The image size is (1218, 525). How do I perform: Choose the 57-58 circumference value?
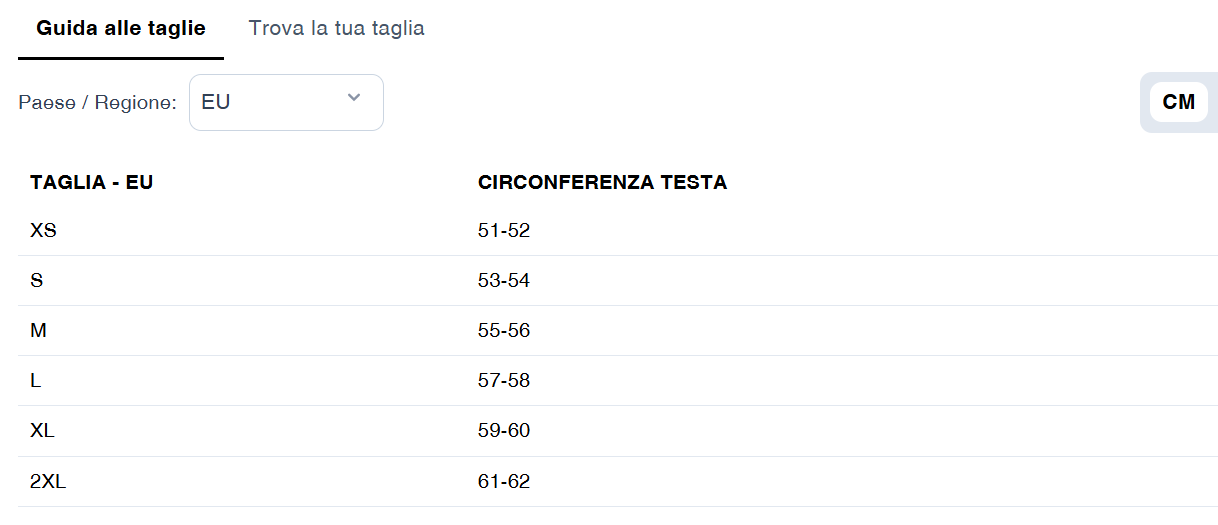click(x=504, y=380)
